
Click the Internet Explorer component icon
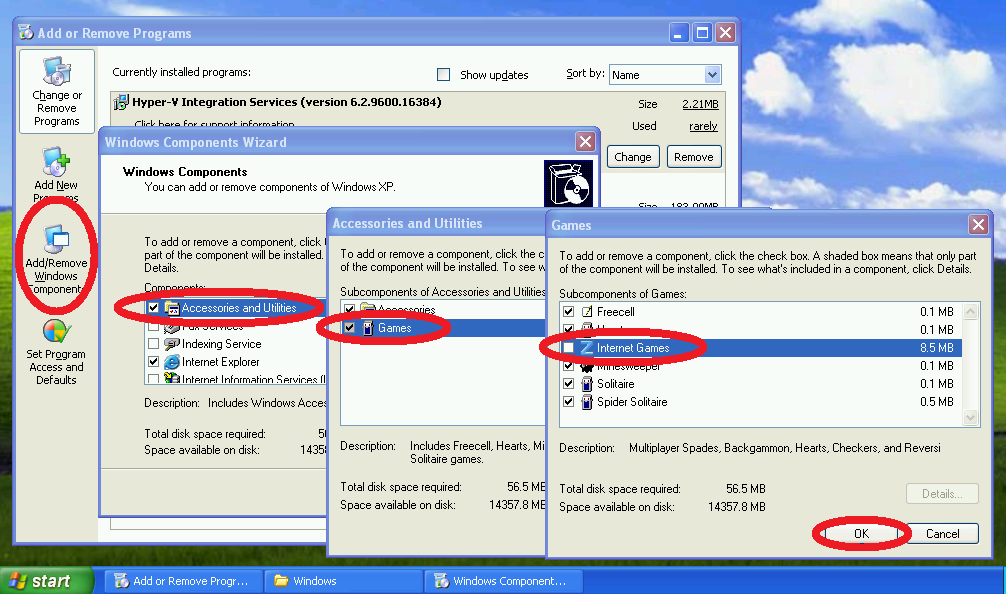pos(172,362)
